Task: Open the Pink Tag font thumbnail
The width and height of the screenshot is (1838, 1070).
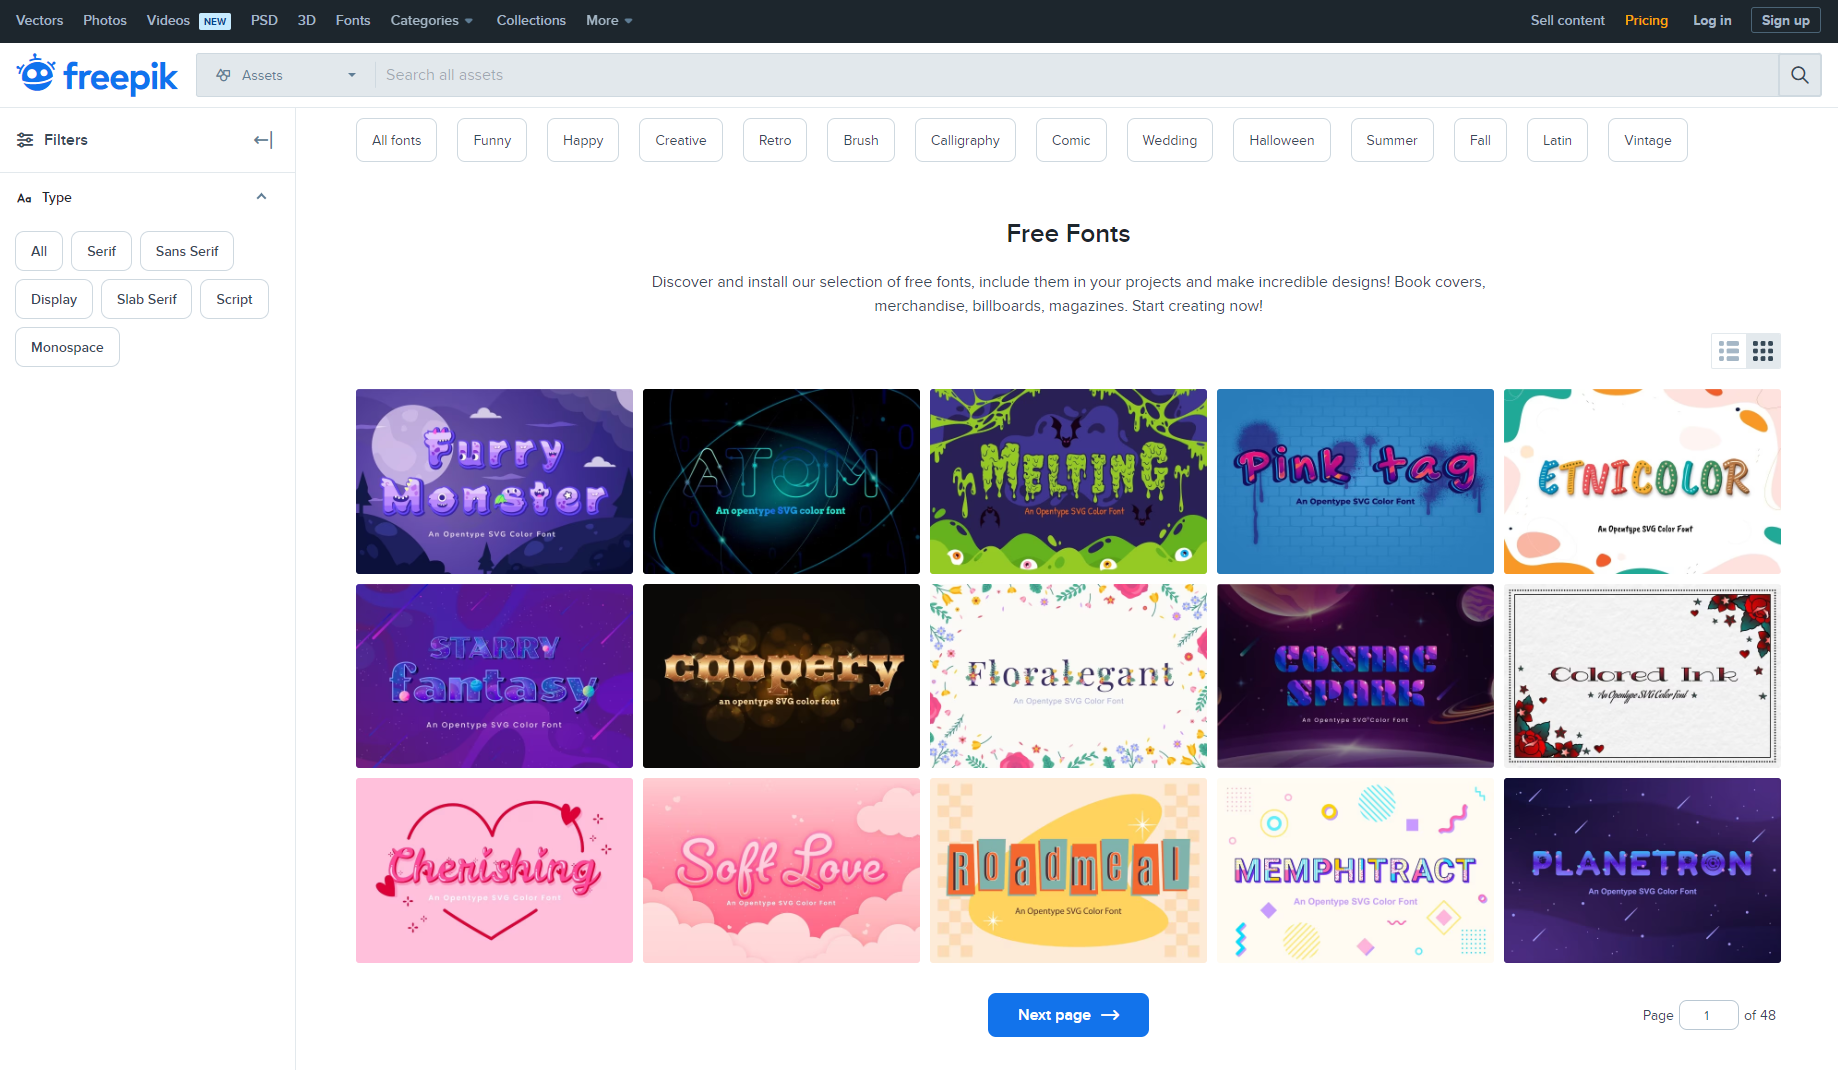Action: 1355,481
